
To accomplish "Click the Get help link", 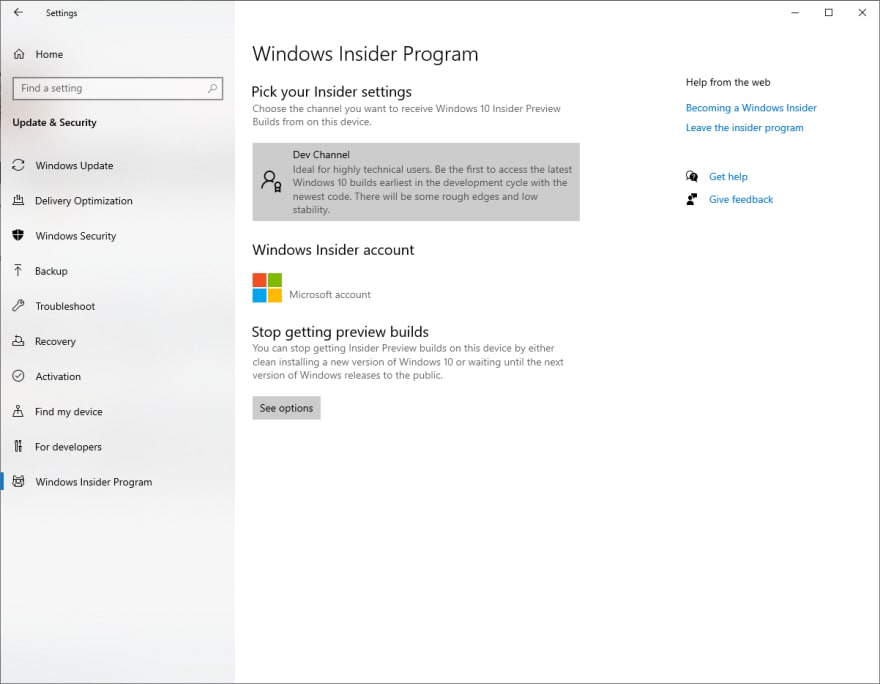I will tap(728, 177).
